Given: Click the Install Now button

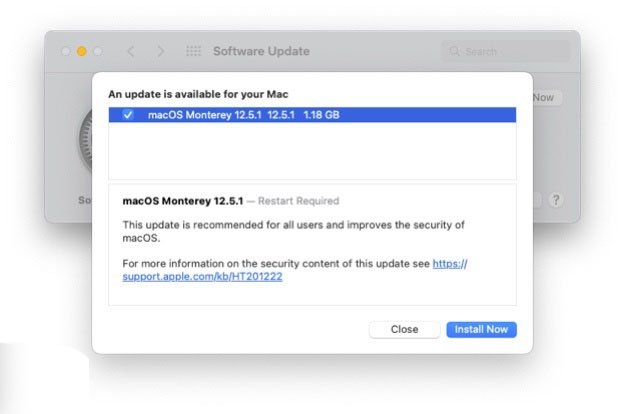Looking at the screenshot, I should click(x=481, y=329).
